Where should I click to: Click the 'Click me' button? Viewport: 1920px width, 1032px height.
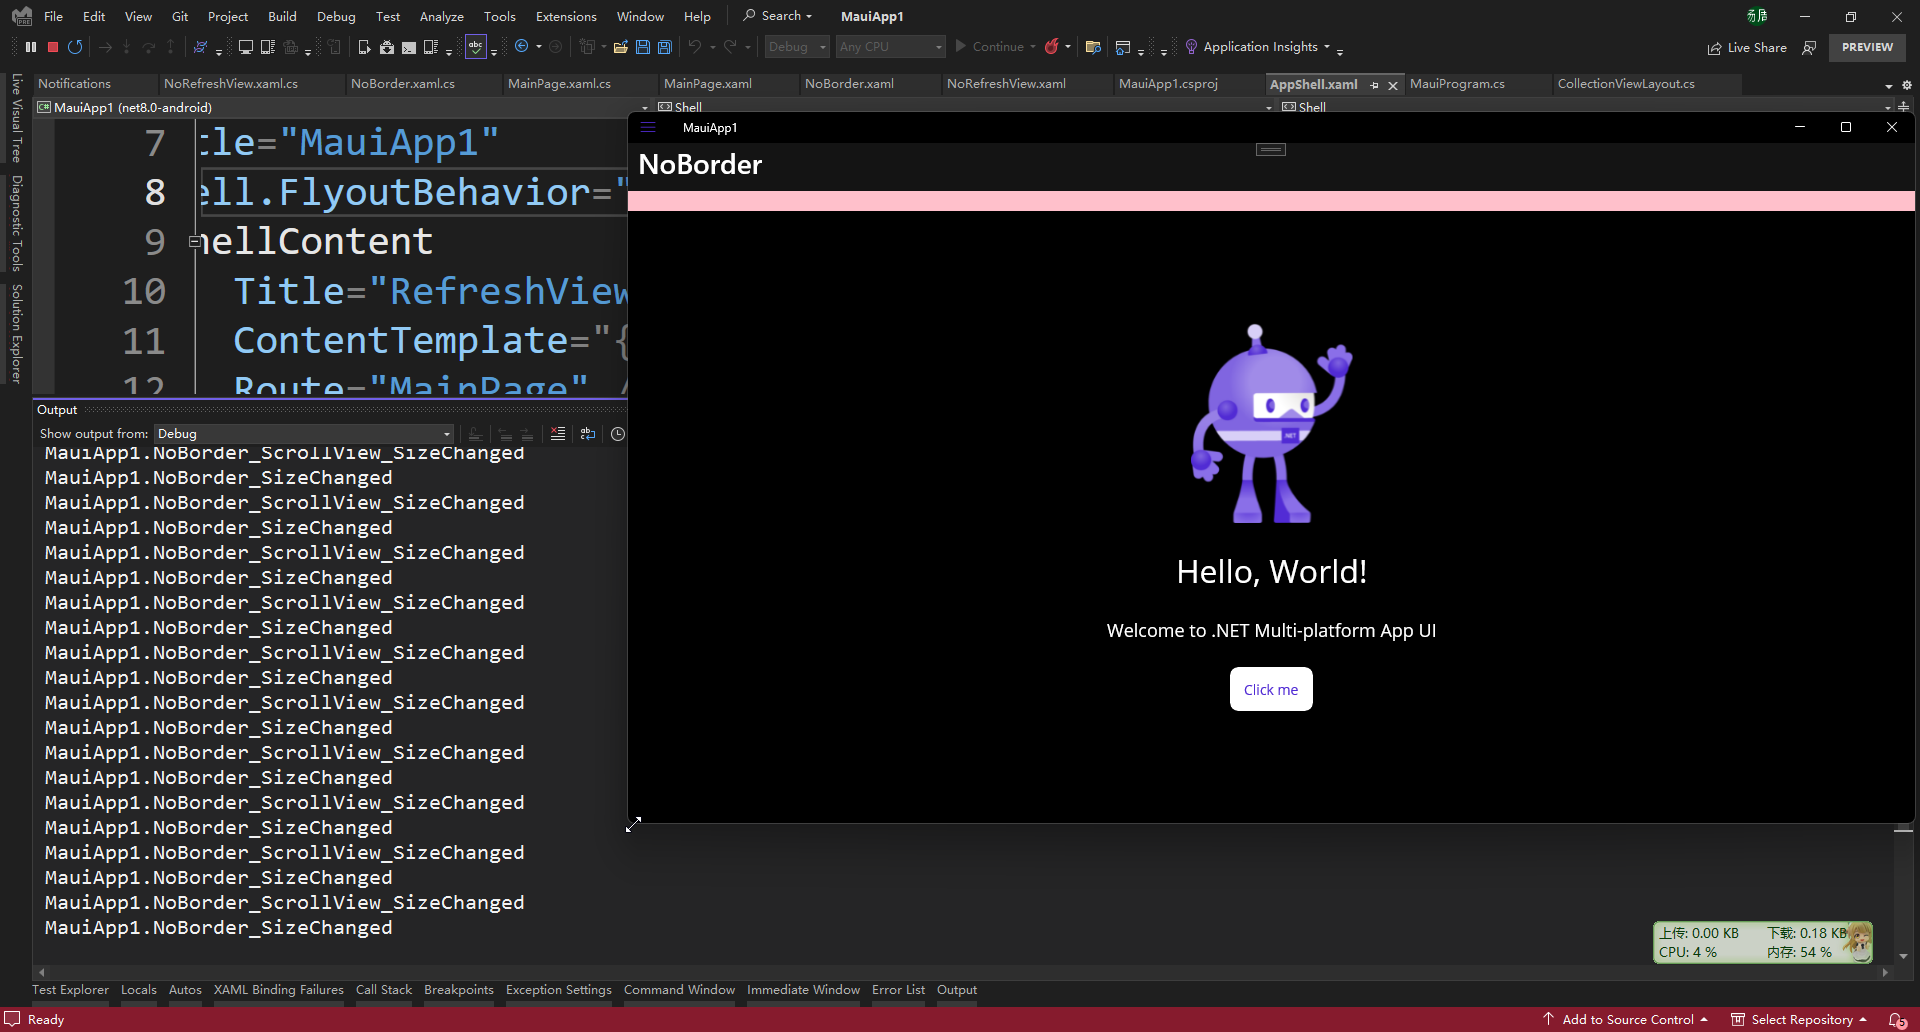[x=1270, y=689]
